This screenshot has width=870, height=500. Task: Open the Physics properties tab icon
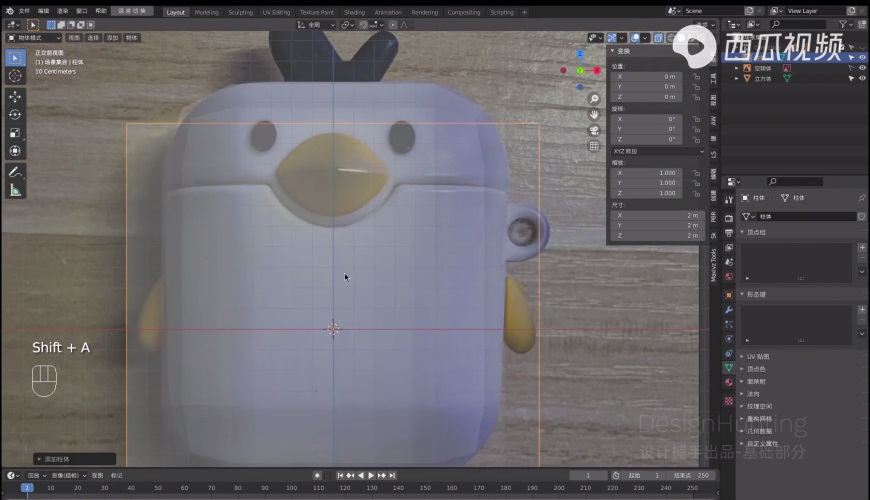[729, 339]
